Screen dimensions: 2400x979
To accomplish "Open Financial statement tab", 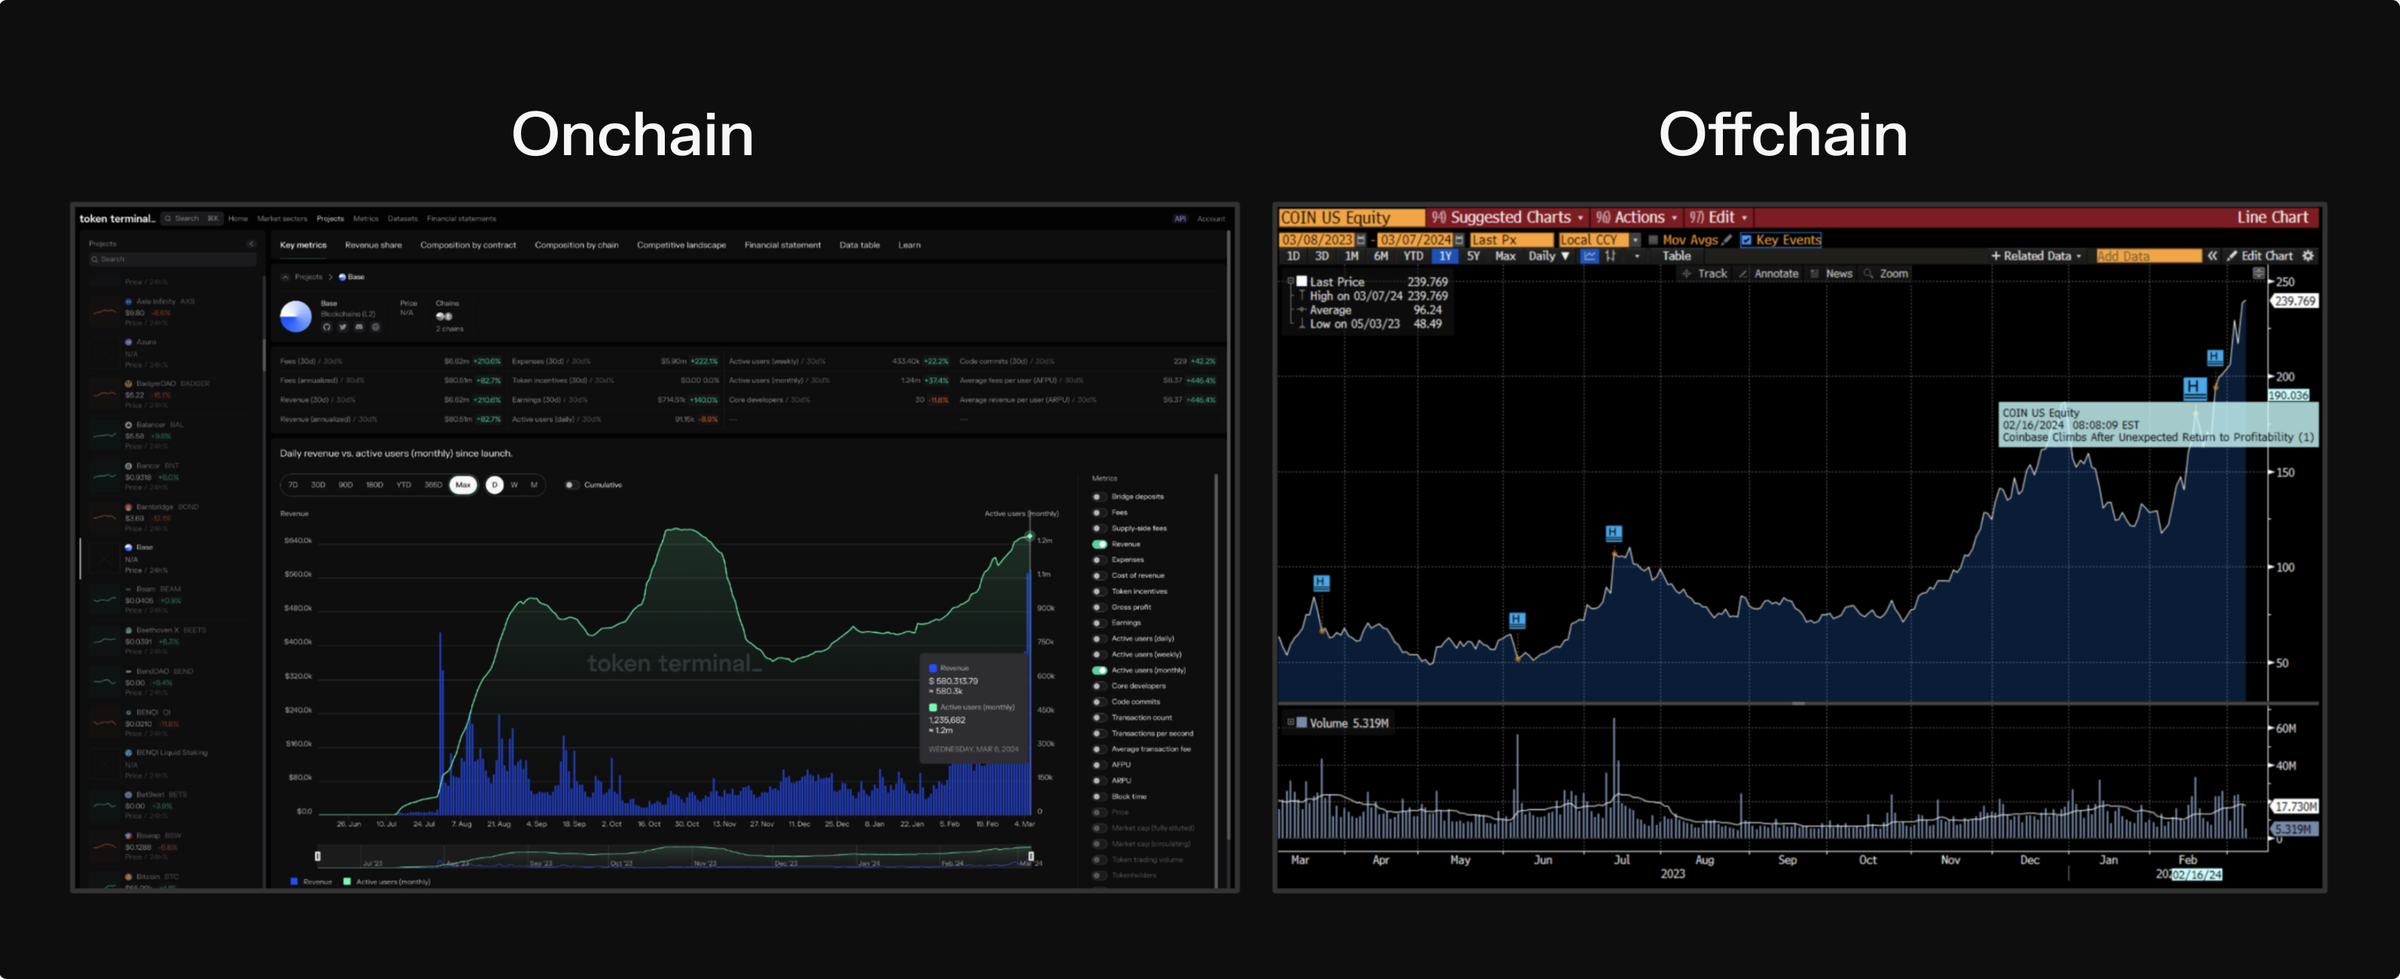I will [782, 245].
